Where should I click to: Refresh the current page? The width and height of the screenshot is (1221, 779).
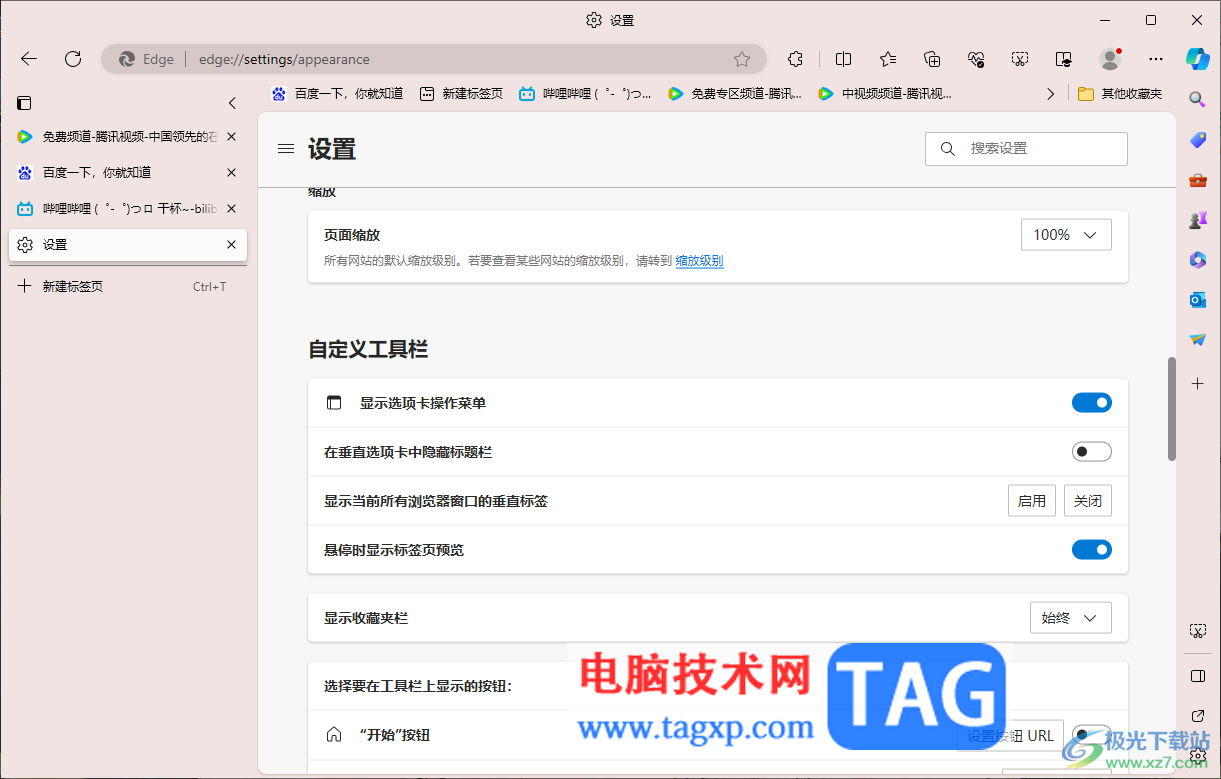coord(73,59)
